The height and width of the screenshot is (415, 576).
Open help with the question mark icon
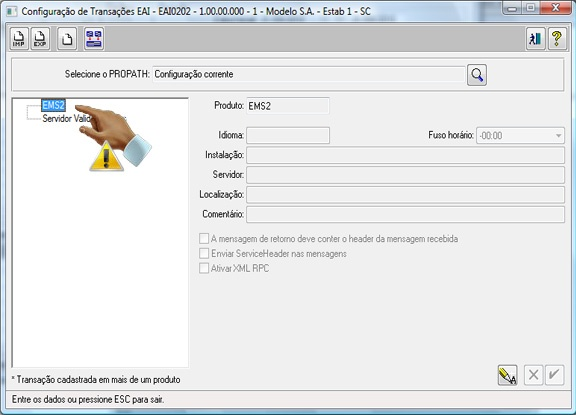point(557,39)
